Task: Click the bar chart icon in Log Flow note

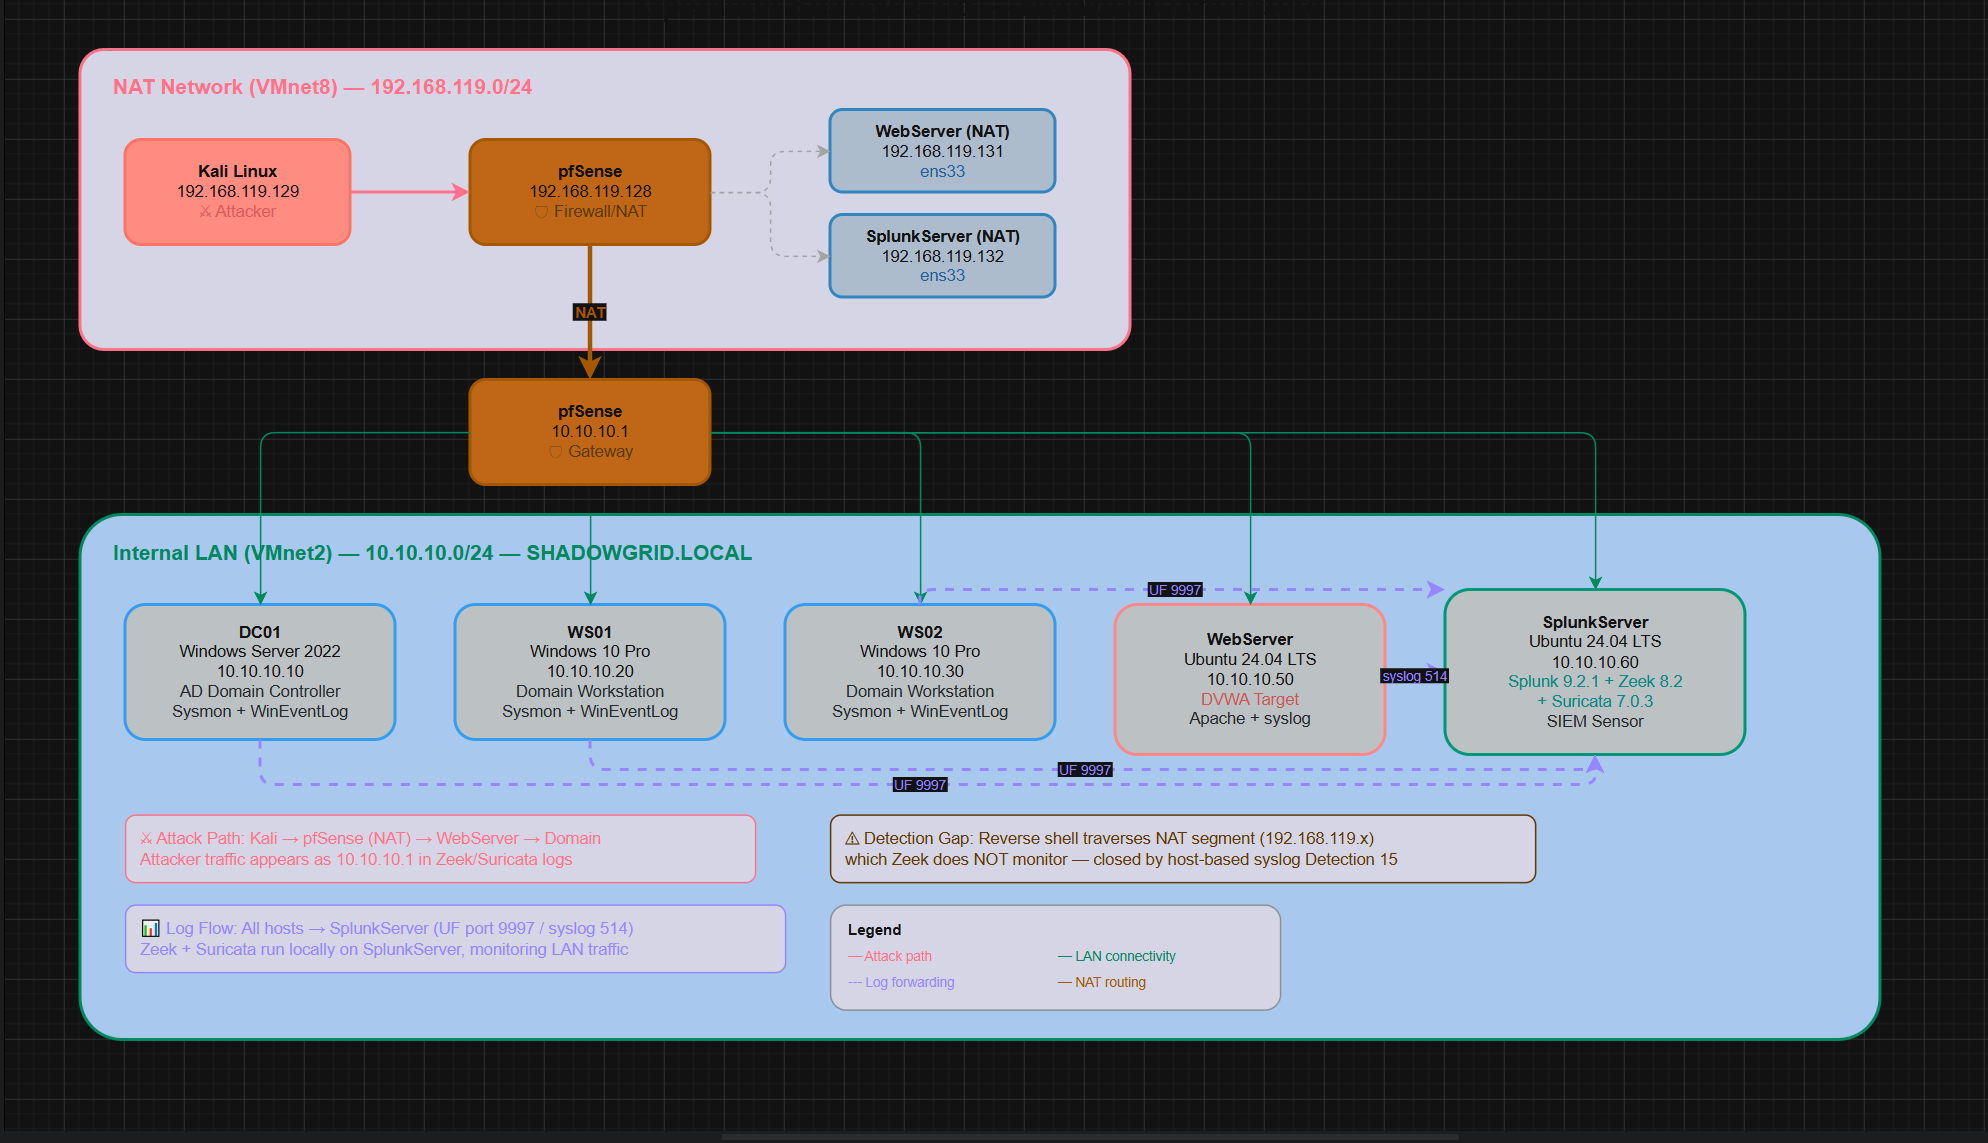Action: point(151,928)
